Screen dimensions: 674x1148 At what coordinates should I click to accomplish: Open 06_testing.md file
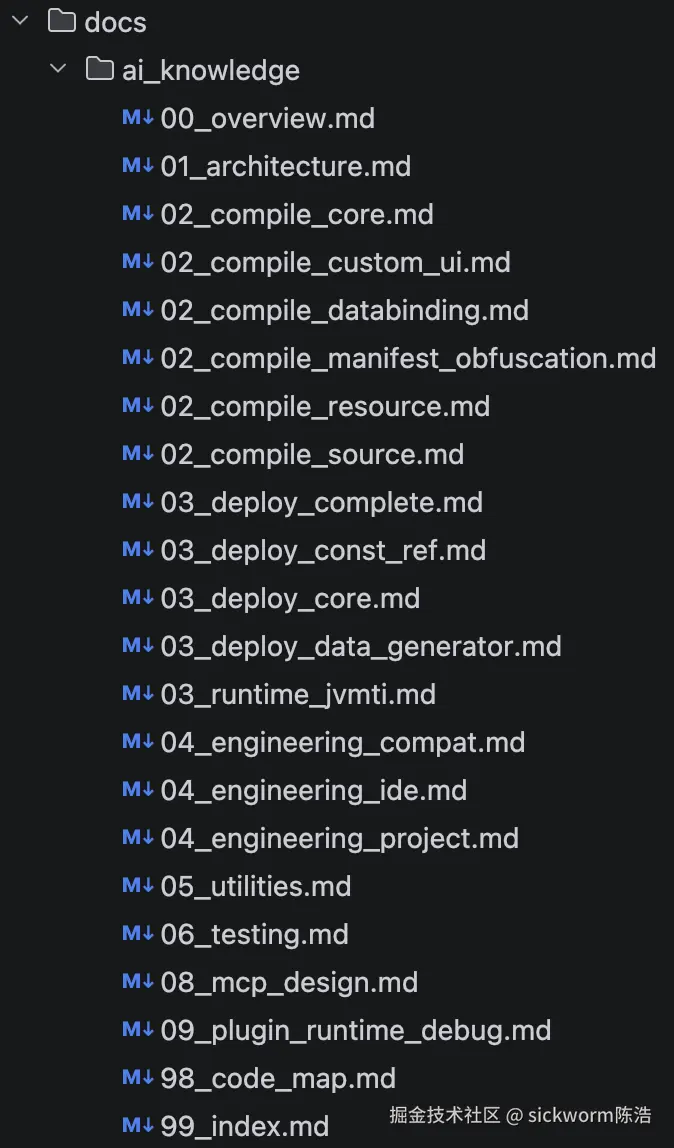pos(254,934)
